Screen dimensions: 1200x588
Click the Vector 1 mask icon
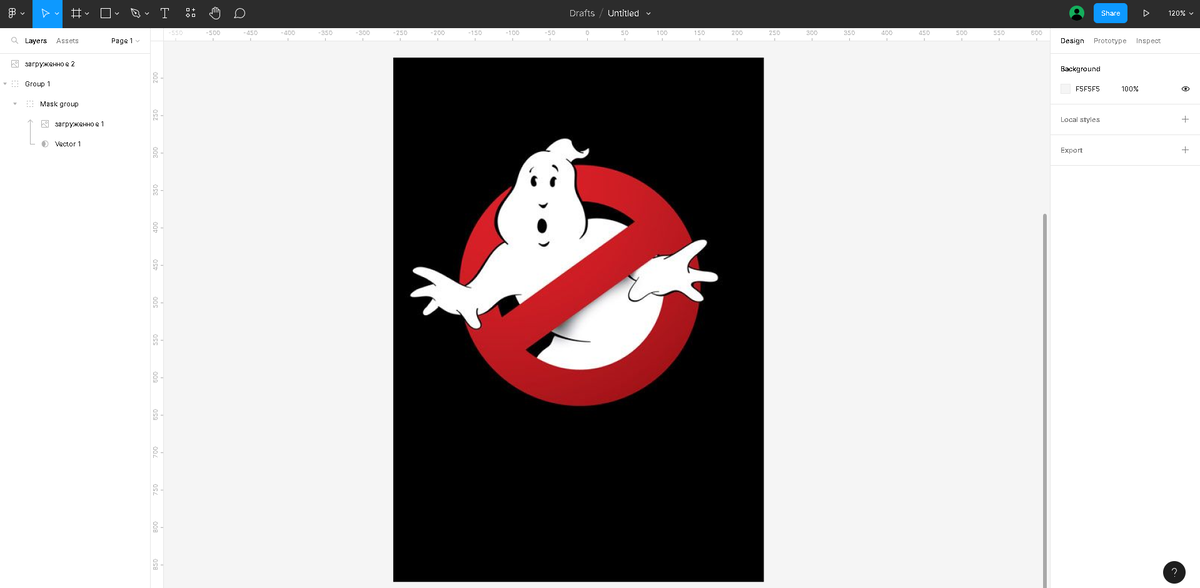45,144
